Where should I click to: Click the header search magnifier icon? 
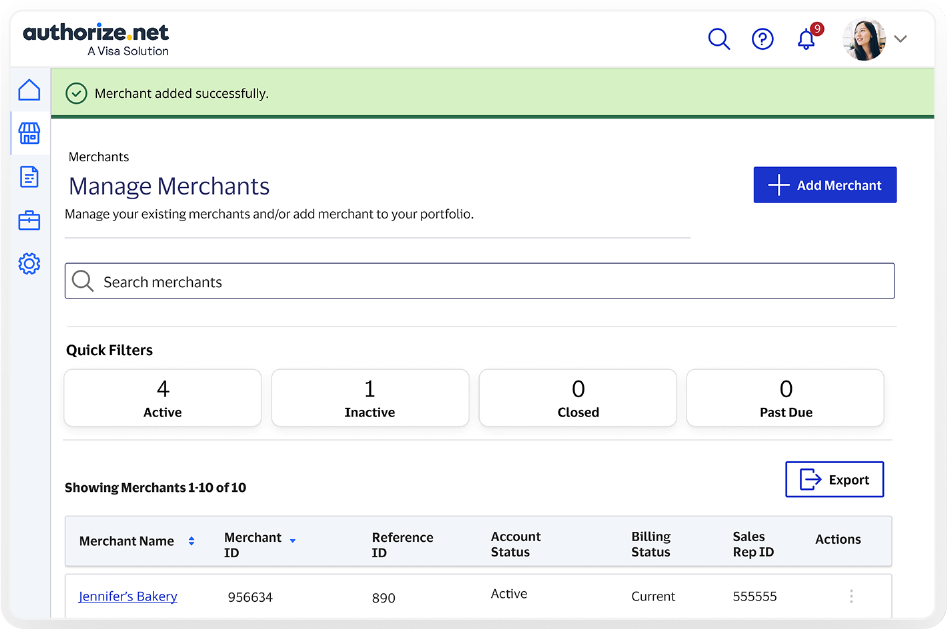pos(719,39)
